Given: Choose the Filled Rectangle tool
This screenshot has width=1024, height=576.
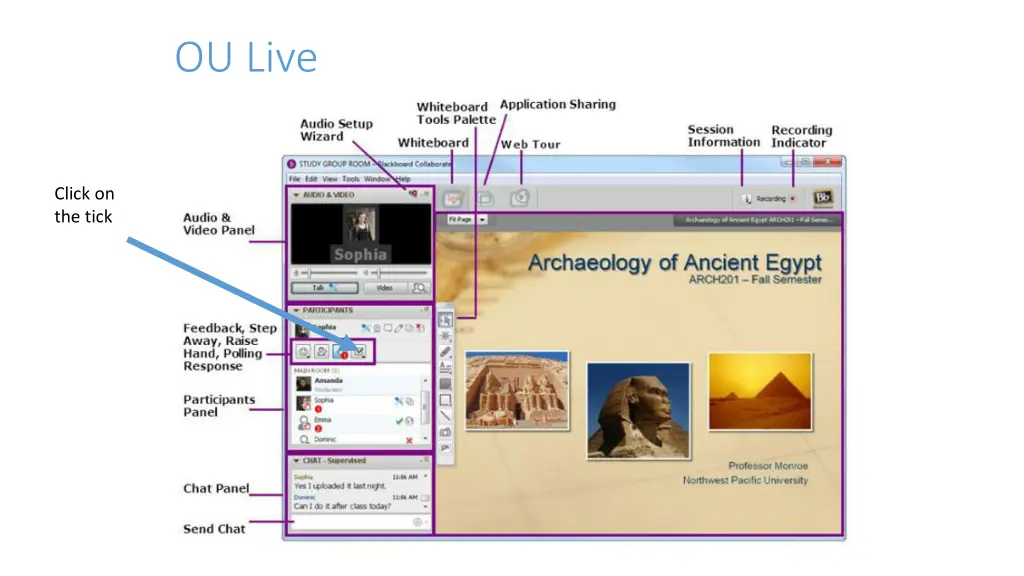Looking at the screenshot, I should click(x=445, y=384).
